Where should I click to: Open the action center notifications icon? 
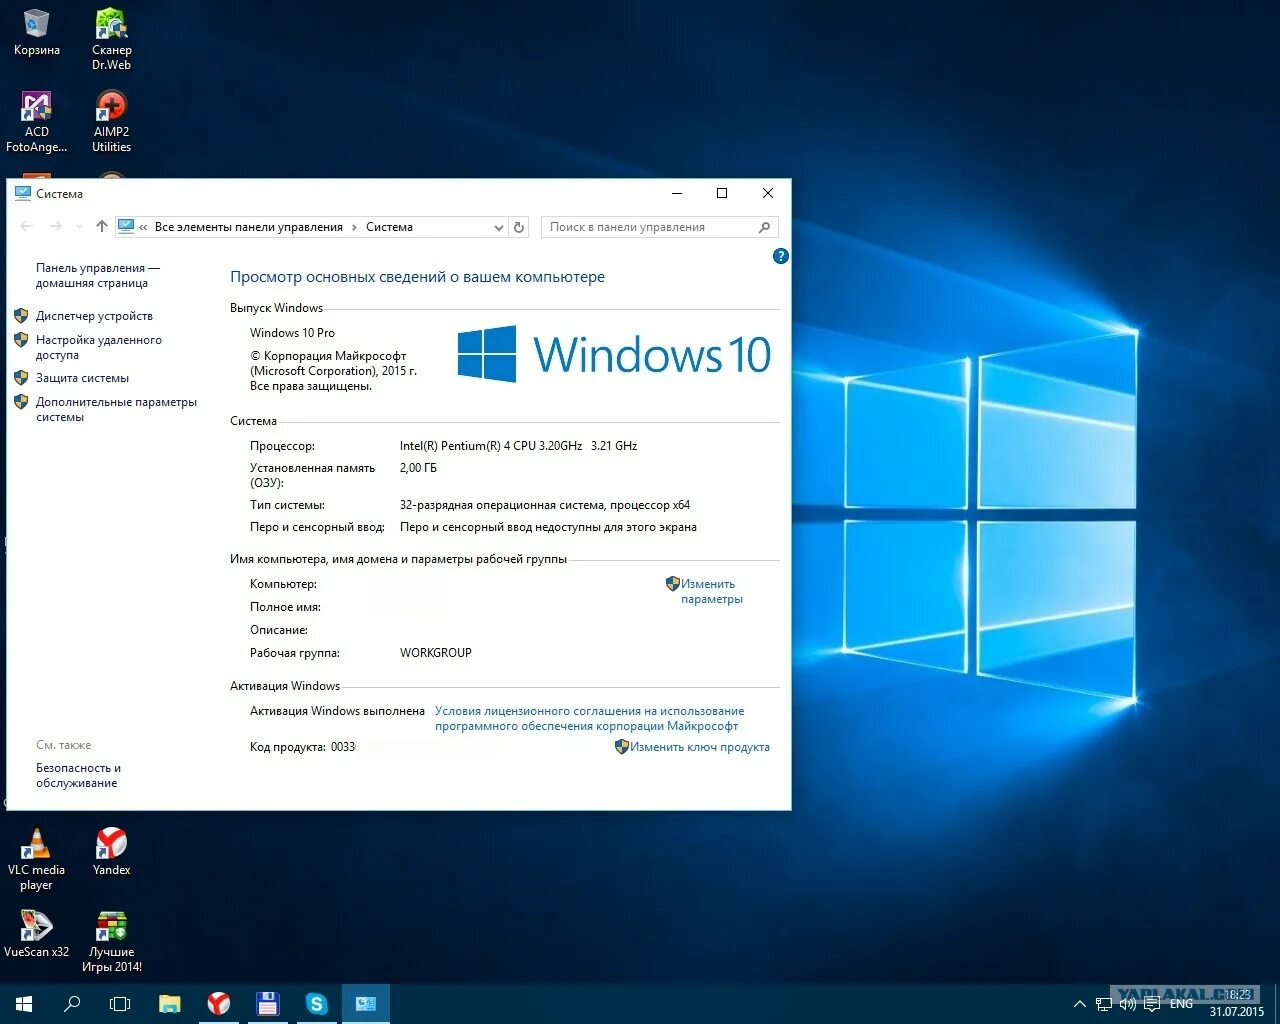point(1152,1004)
